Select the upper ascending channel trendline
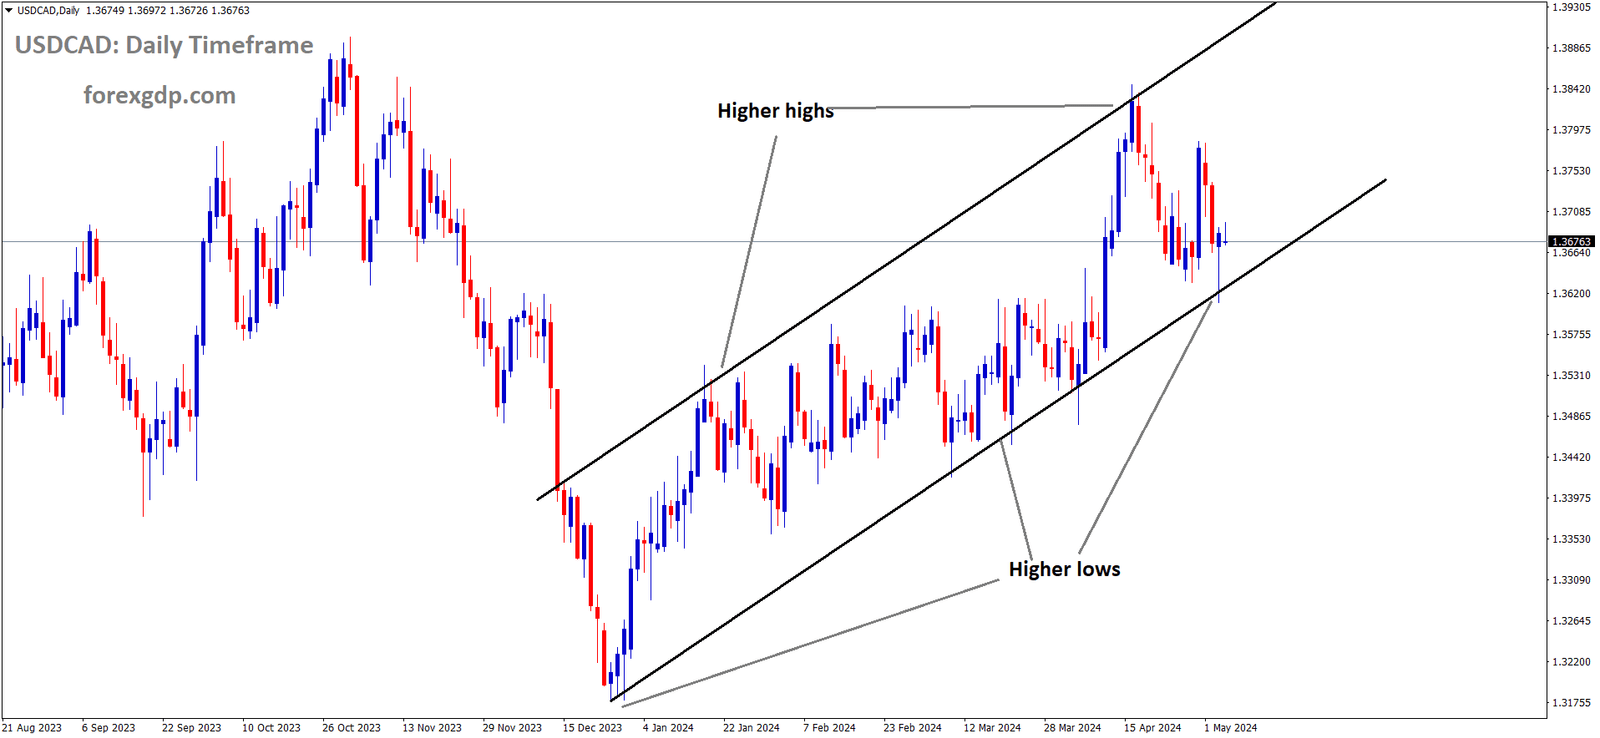 tap(906, 251)
